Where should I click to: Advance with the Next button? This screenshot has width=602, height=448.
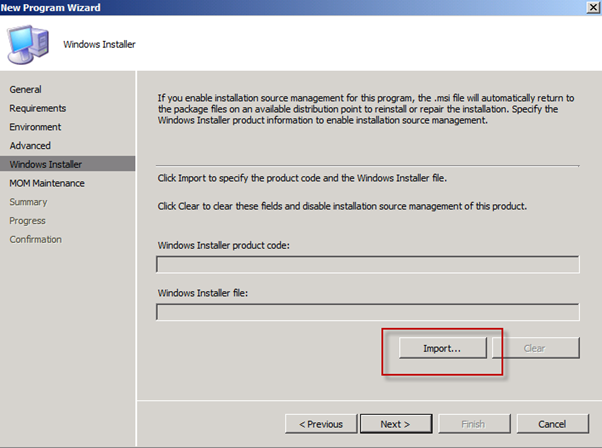point(396,424)
